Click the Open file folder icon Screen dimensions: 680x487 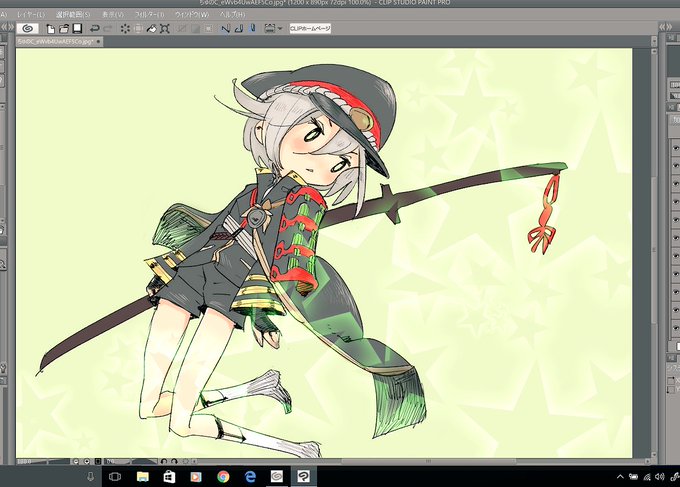click(64, 29)
